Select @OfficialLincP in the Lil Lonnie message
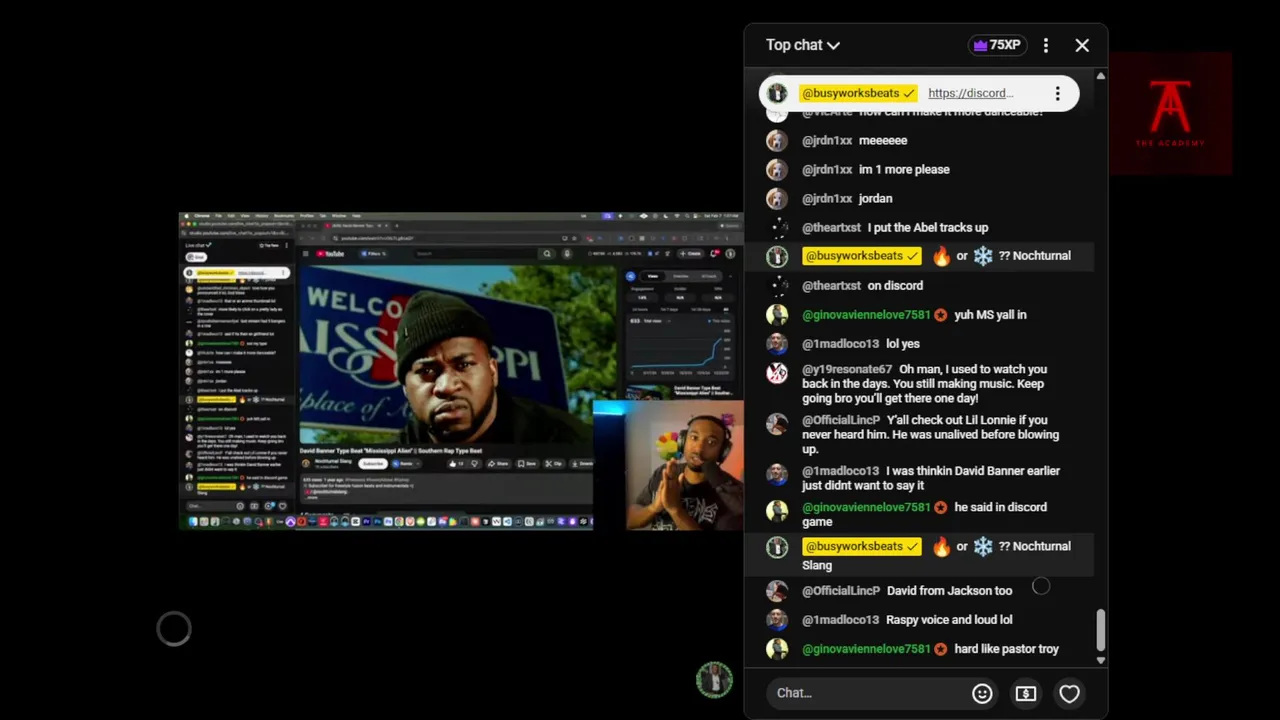This screenshot has width=1280, height=720. tap(841, 421)
